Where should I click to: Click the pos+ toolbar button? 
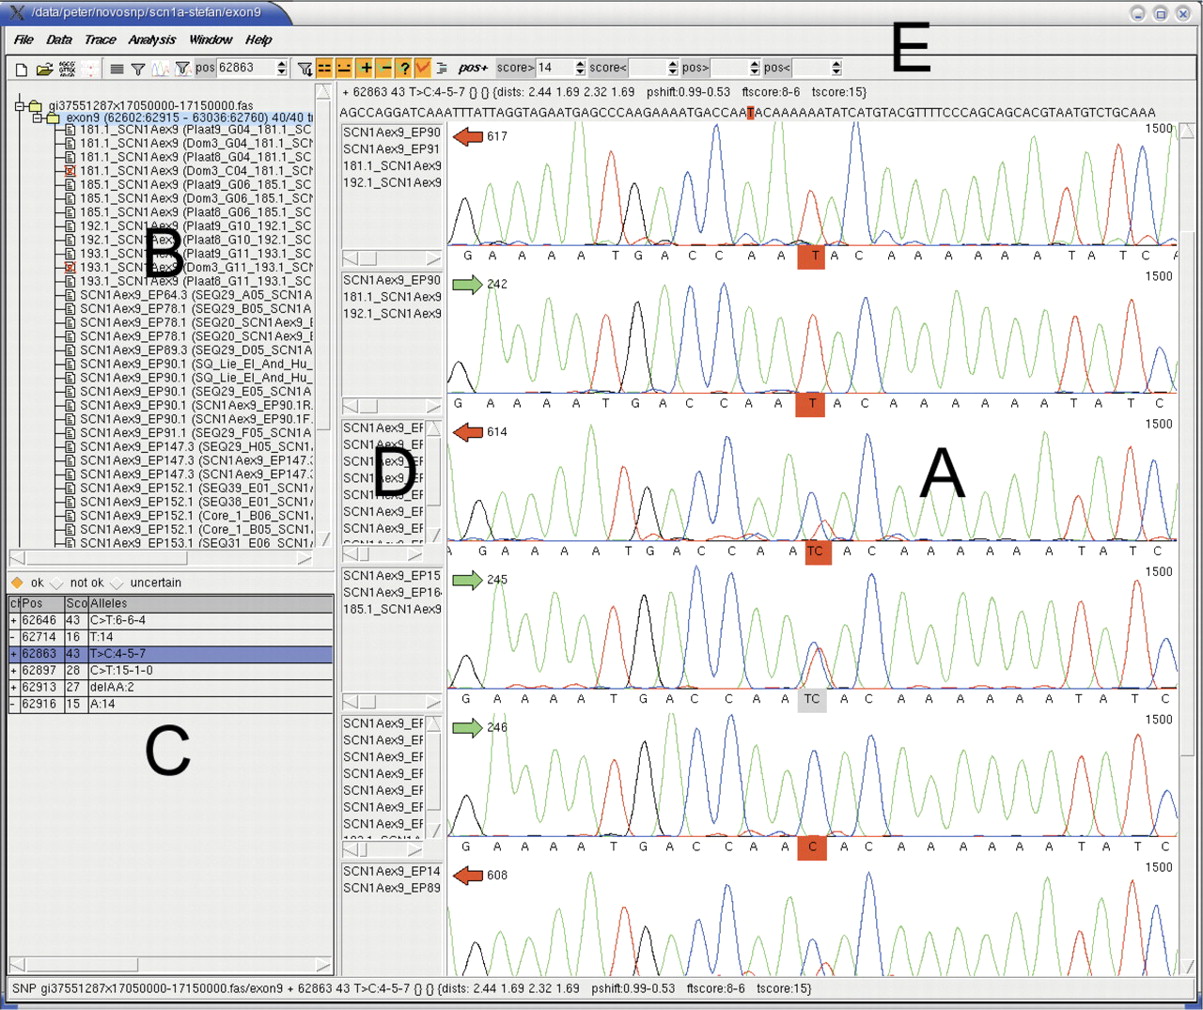click(473, 68)
